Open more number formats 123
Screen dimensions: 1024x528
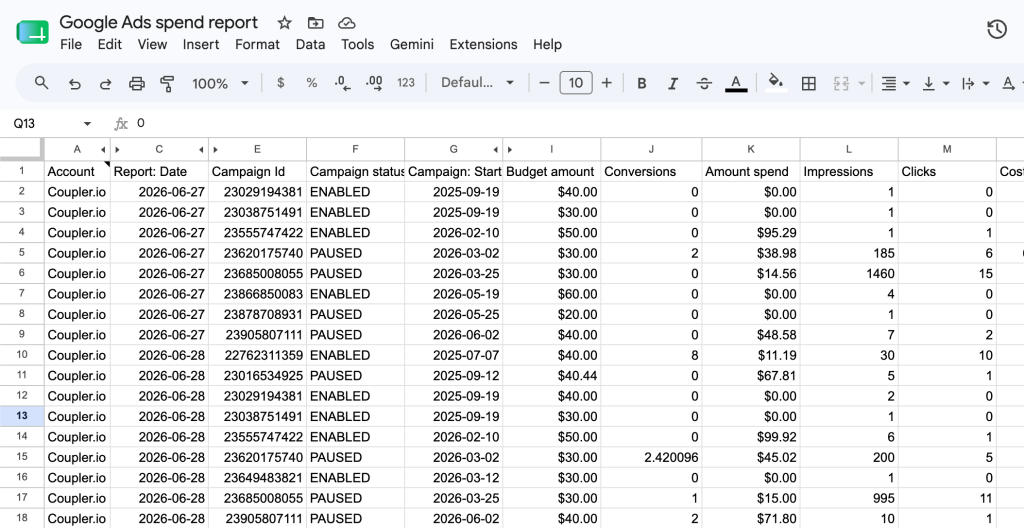point(406,83)
